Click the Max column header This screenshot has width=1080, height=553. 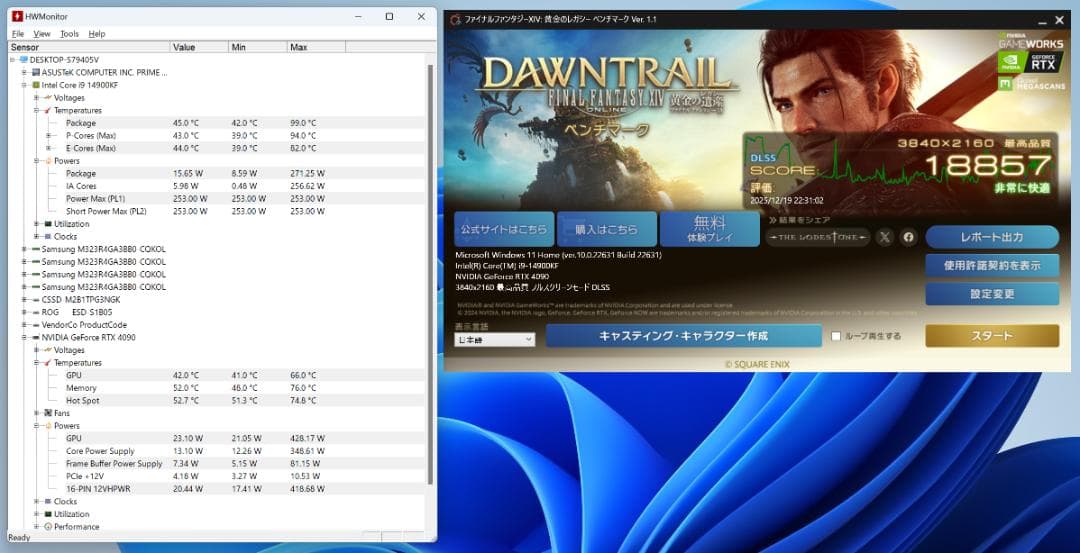click(x=316, y=47)
